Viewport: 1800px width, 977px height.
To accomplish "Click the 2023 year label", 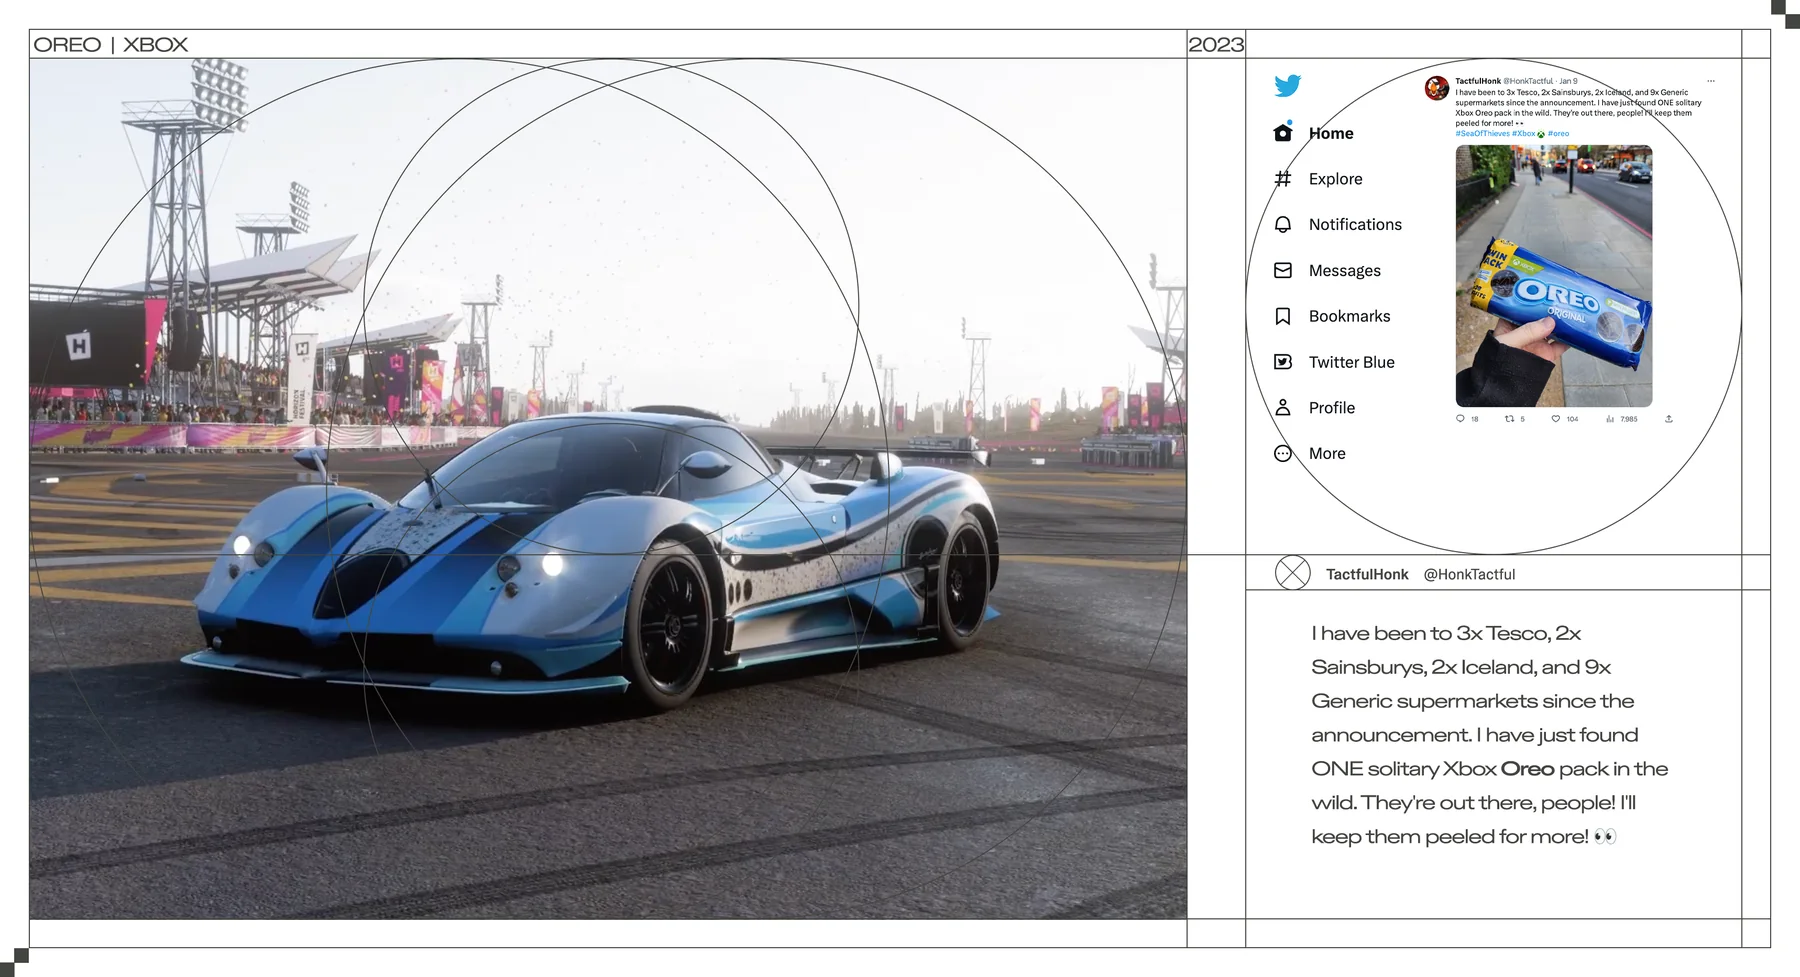I will pyautogui.click(x=1216, y=44).
